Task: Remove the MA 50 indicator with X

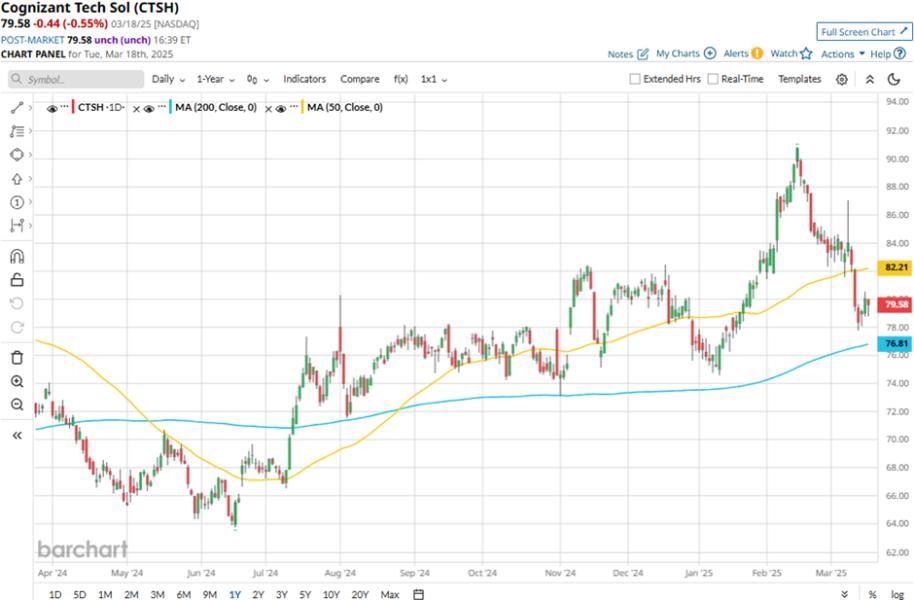Action: pos(268,109)
